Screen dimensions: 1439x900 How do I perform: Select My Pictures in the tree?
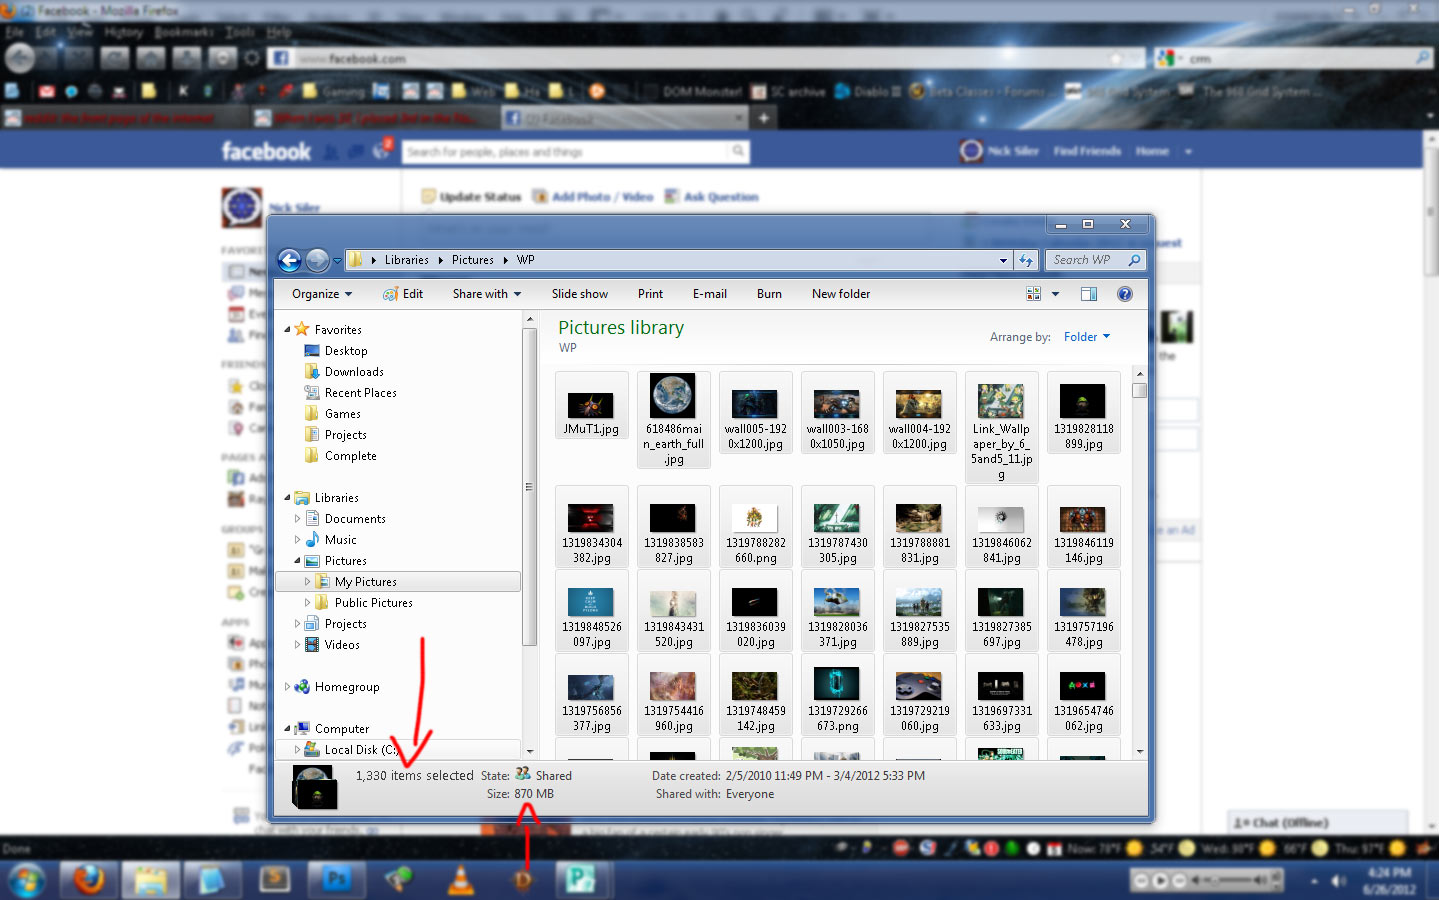(x=365, y=582)
